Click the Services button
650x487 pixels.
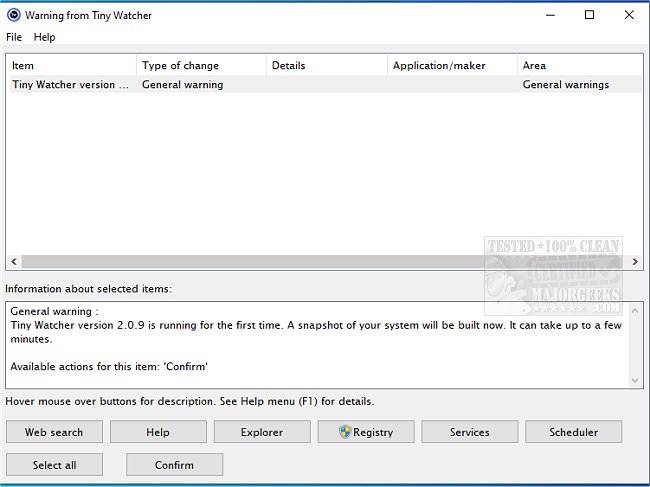[470, 432]
